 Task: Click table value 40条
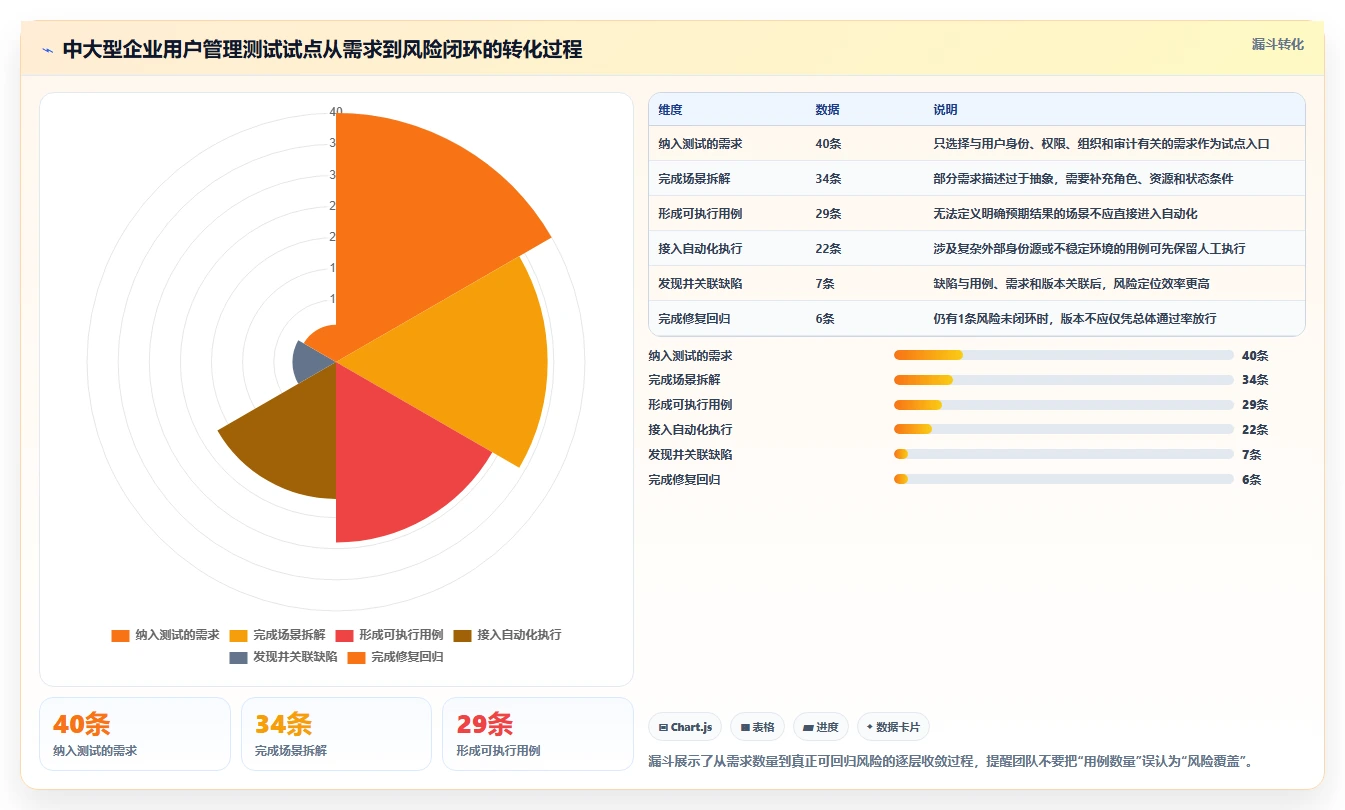(828, 144)
